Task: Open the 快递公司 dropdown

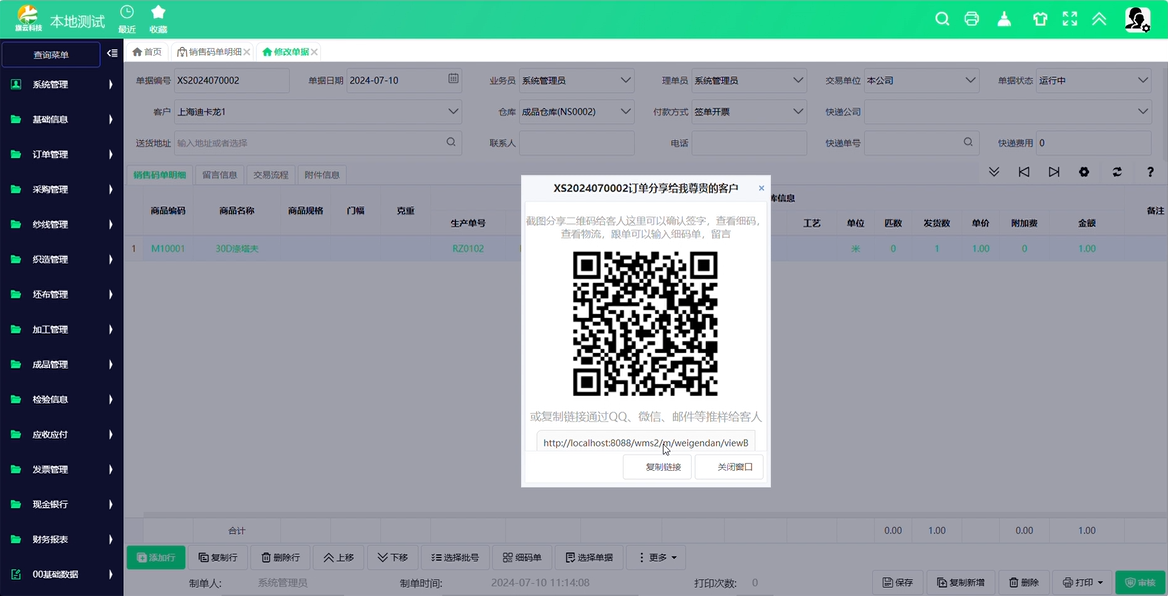Action: pyautogui.click(x=1008, y=112)
